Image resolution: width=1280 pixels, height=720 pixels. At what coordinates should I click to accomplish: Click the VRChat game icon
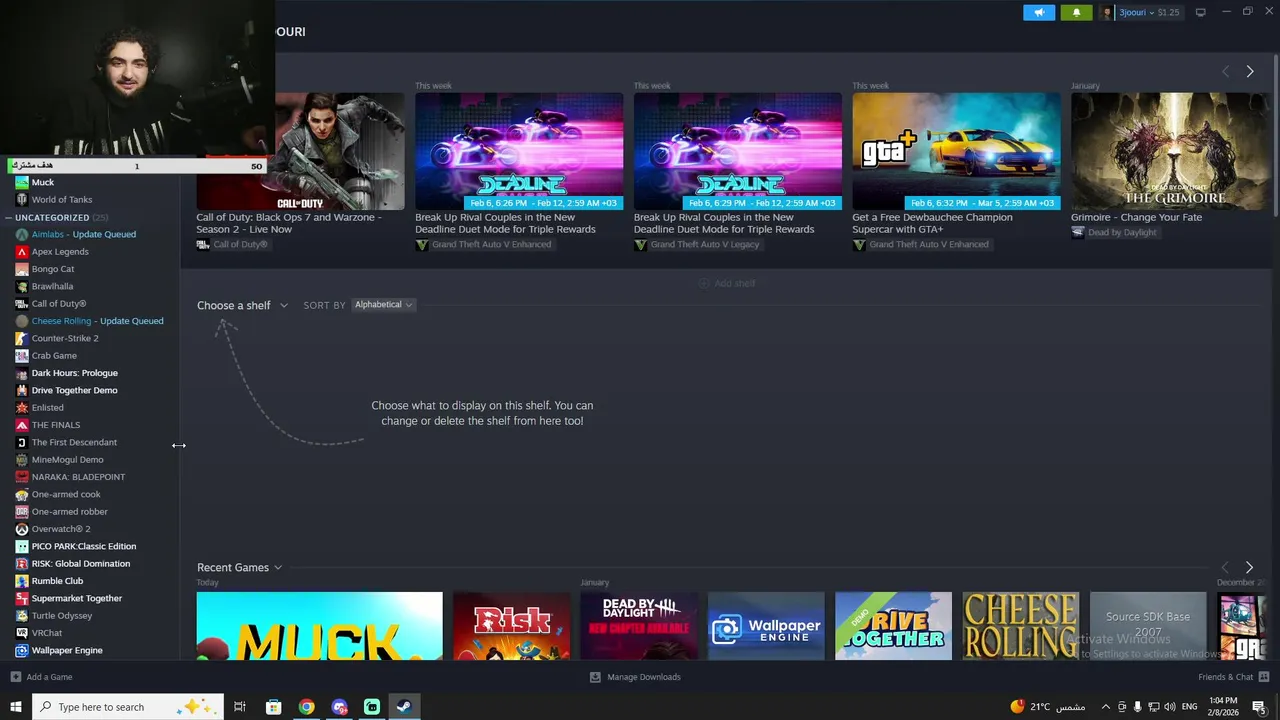pyautogui.click(x=22, y=633)
